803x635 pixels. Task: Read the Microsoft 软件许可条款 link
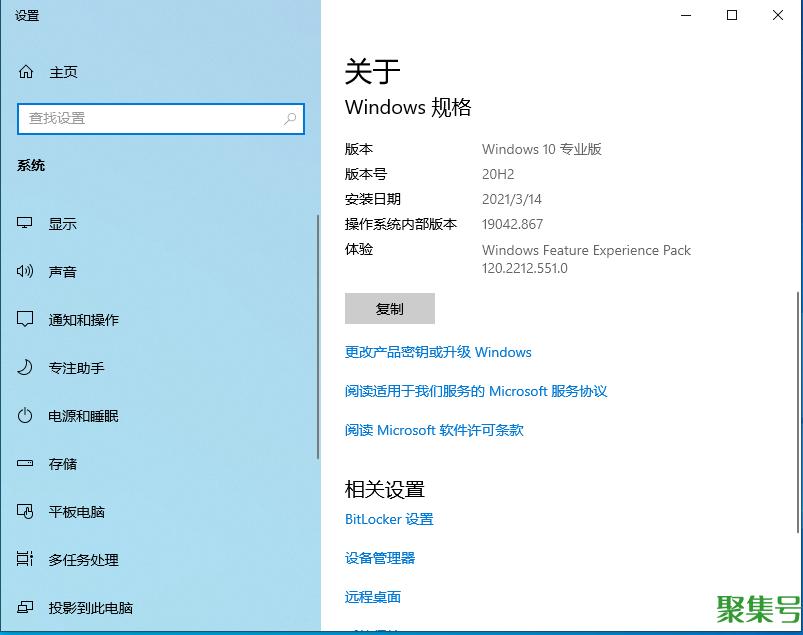pos(434,430)
